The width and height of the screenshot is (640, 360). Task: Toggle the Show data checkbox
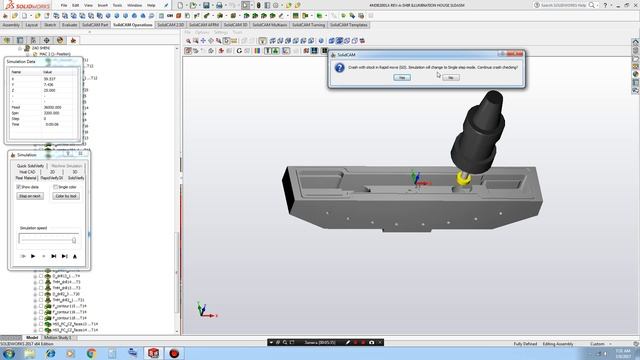(x=18, y=187)
